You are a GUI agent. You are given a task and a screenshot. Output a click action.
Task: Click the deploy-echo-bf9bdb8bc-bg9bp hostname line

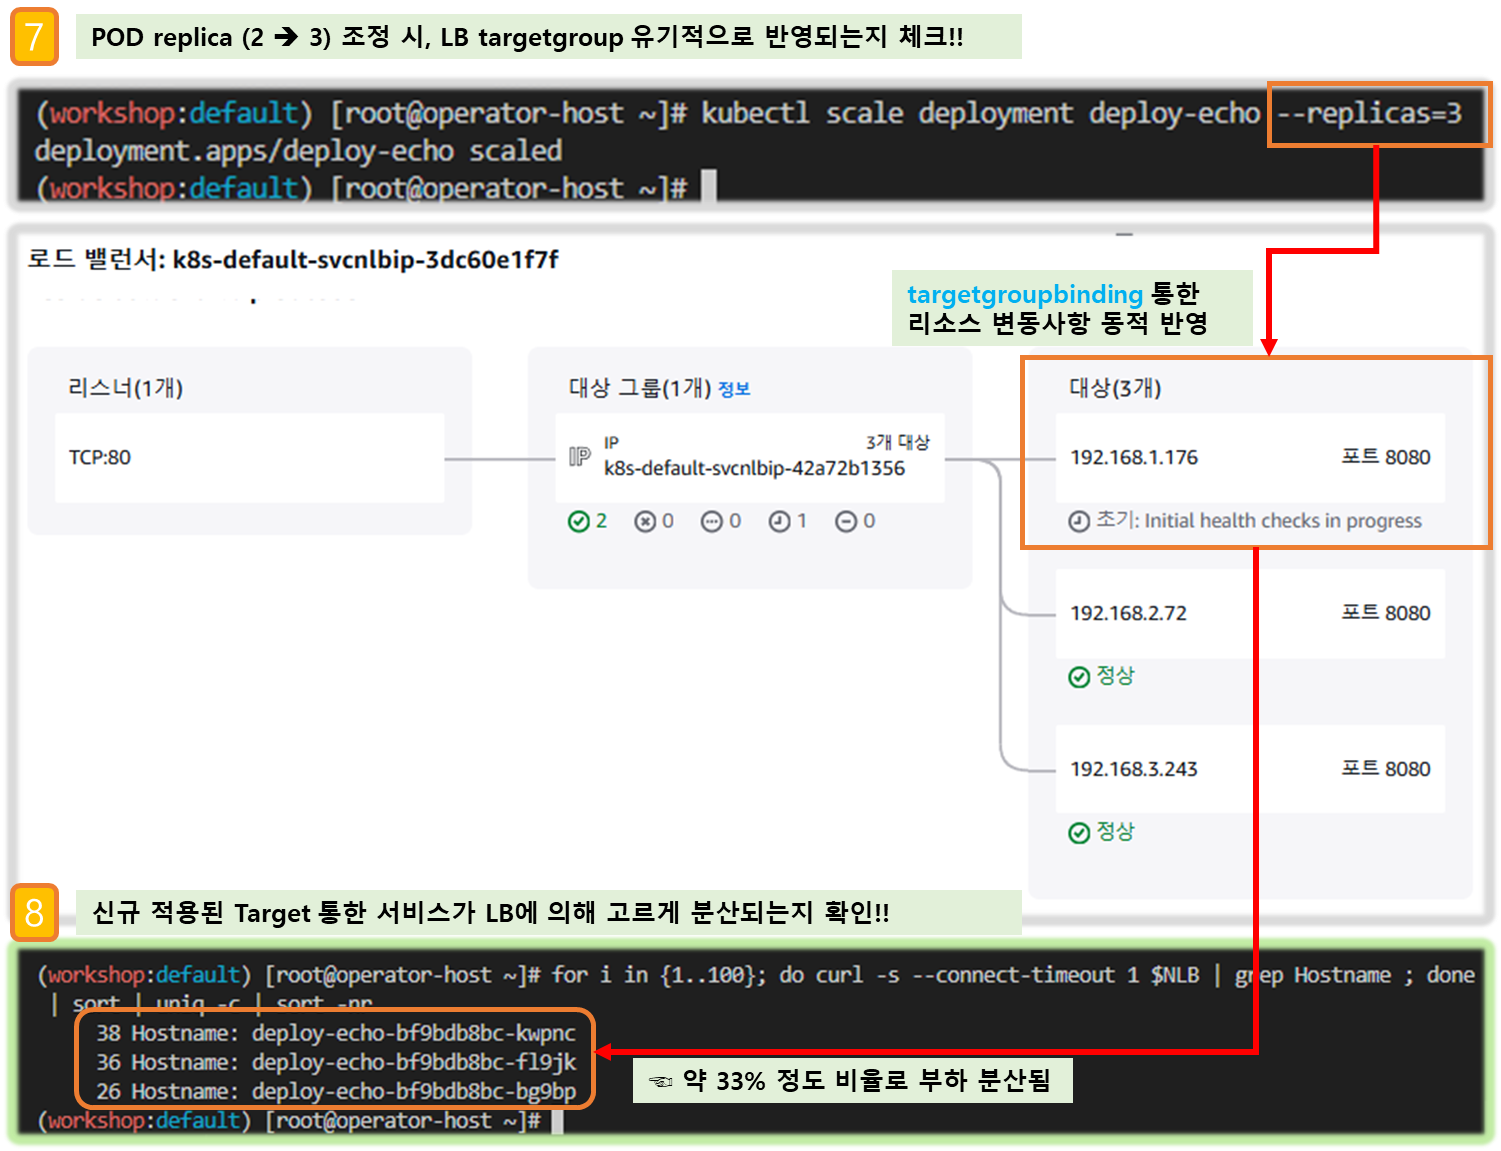point(336,1091)
